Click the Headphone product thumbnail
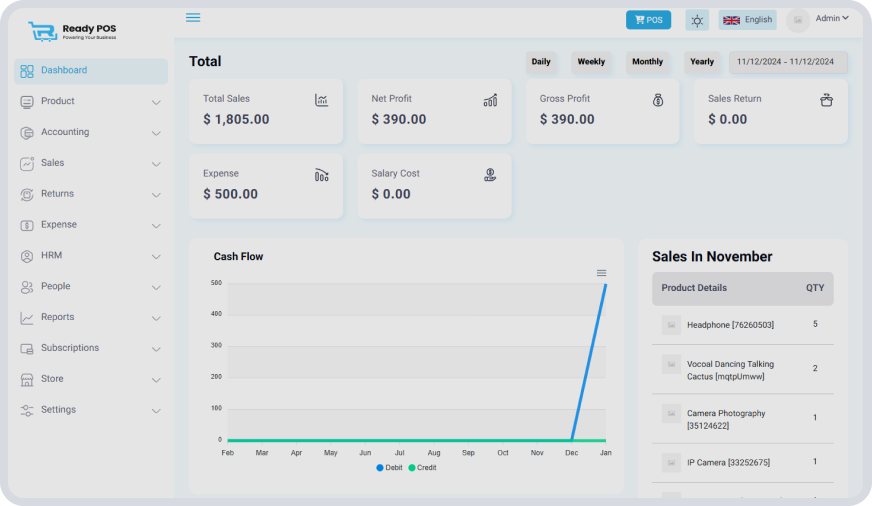Image resolution: width=872 pixels, height=506 pixels. click(672, 325)
